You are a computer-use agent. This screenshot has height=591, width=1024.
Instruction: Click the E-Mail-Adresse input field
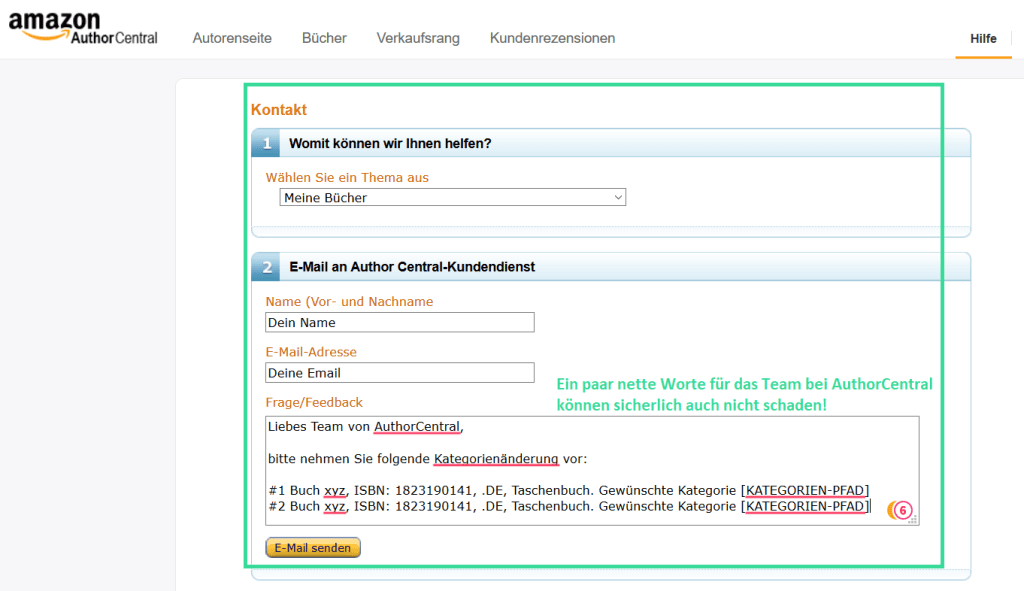coord(400,372)
